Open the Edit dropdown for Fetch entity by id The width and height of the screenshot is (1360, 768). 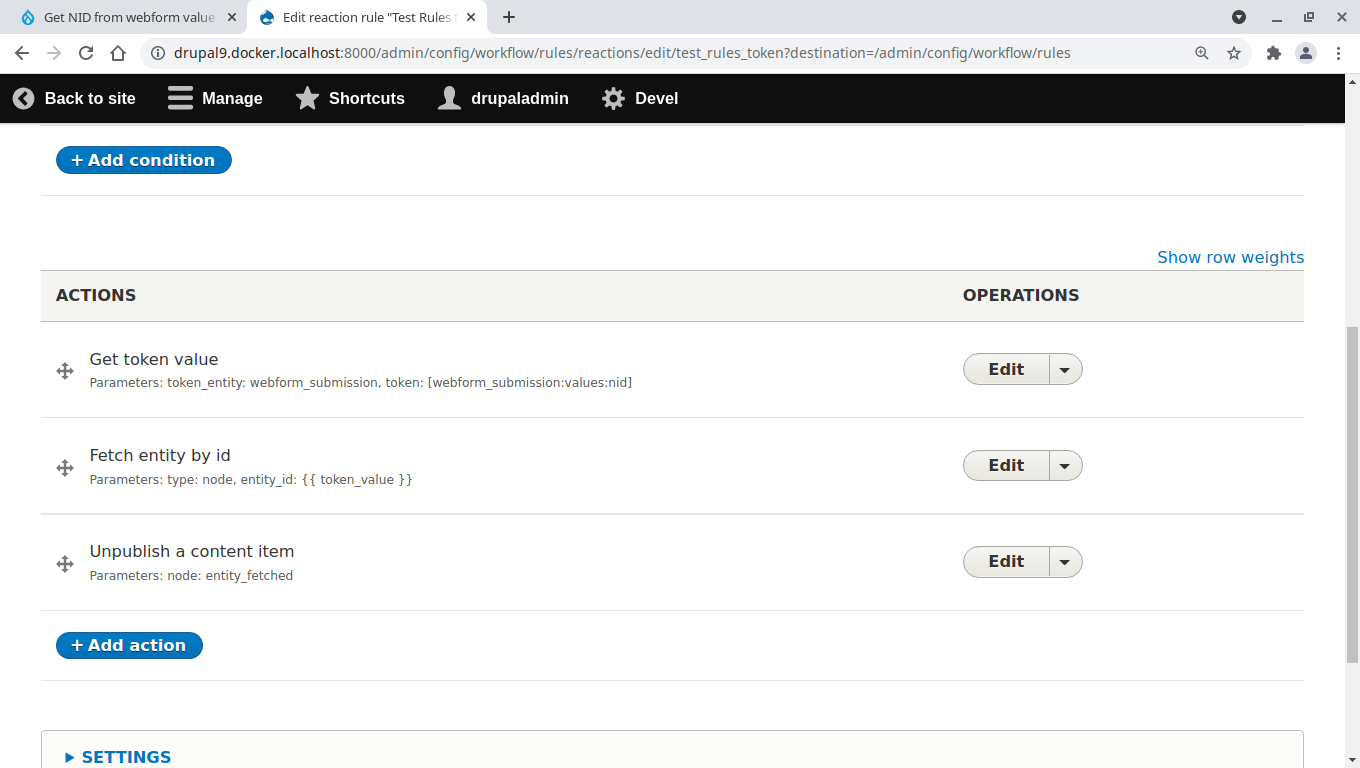coord(1065,465)
